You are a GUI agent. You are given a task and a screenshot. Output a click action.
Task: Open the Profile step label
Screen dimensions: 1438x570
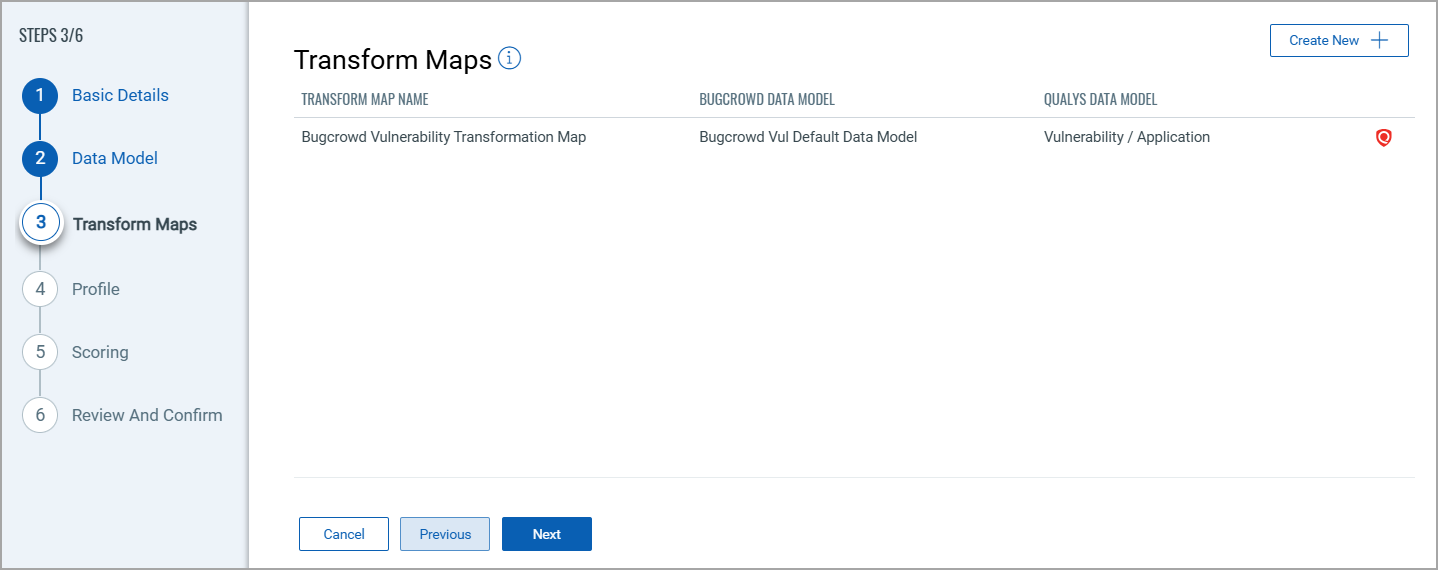96,289
